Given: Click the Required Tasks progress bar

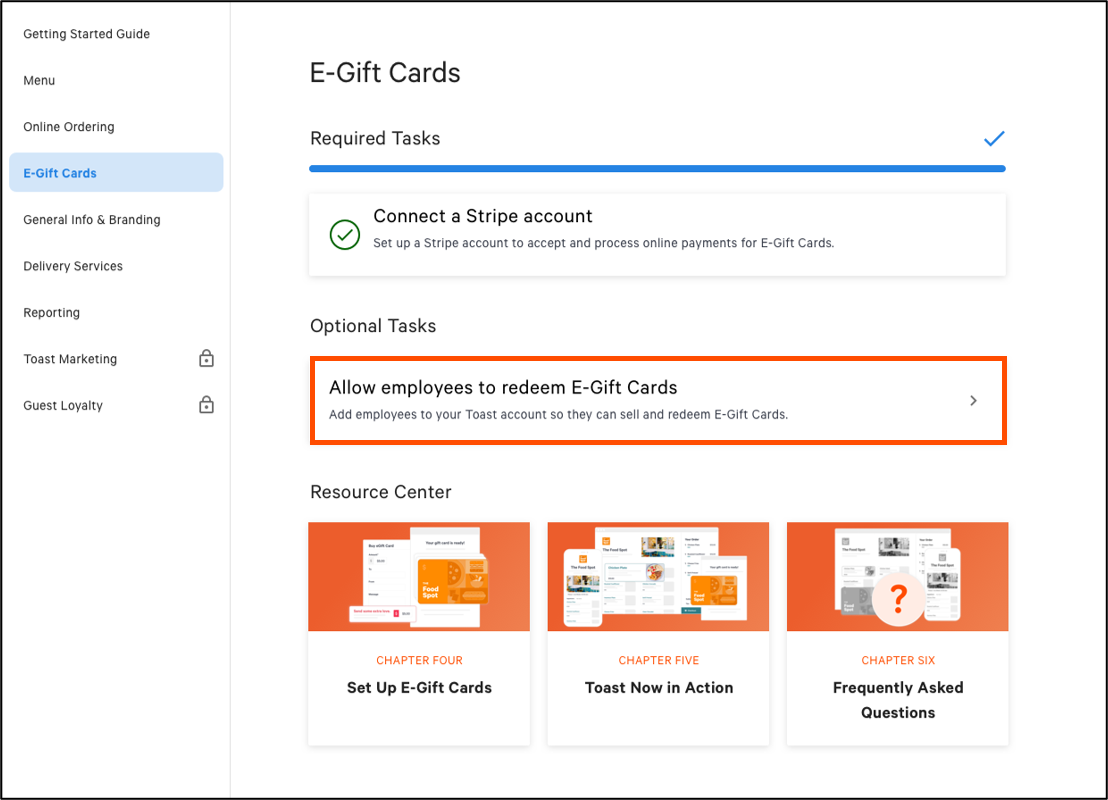Looking at the screenshot, I should (657, 169).
